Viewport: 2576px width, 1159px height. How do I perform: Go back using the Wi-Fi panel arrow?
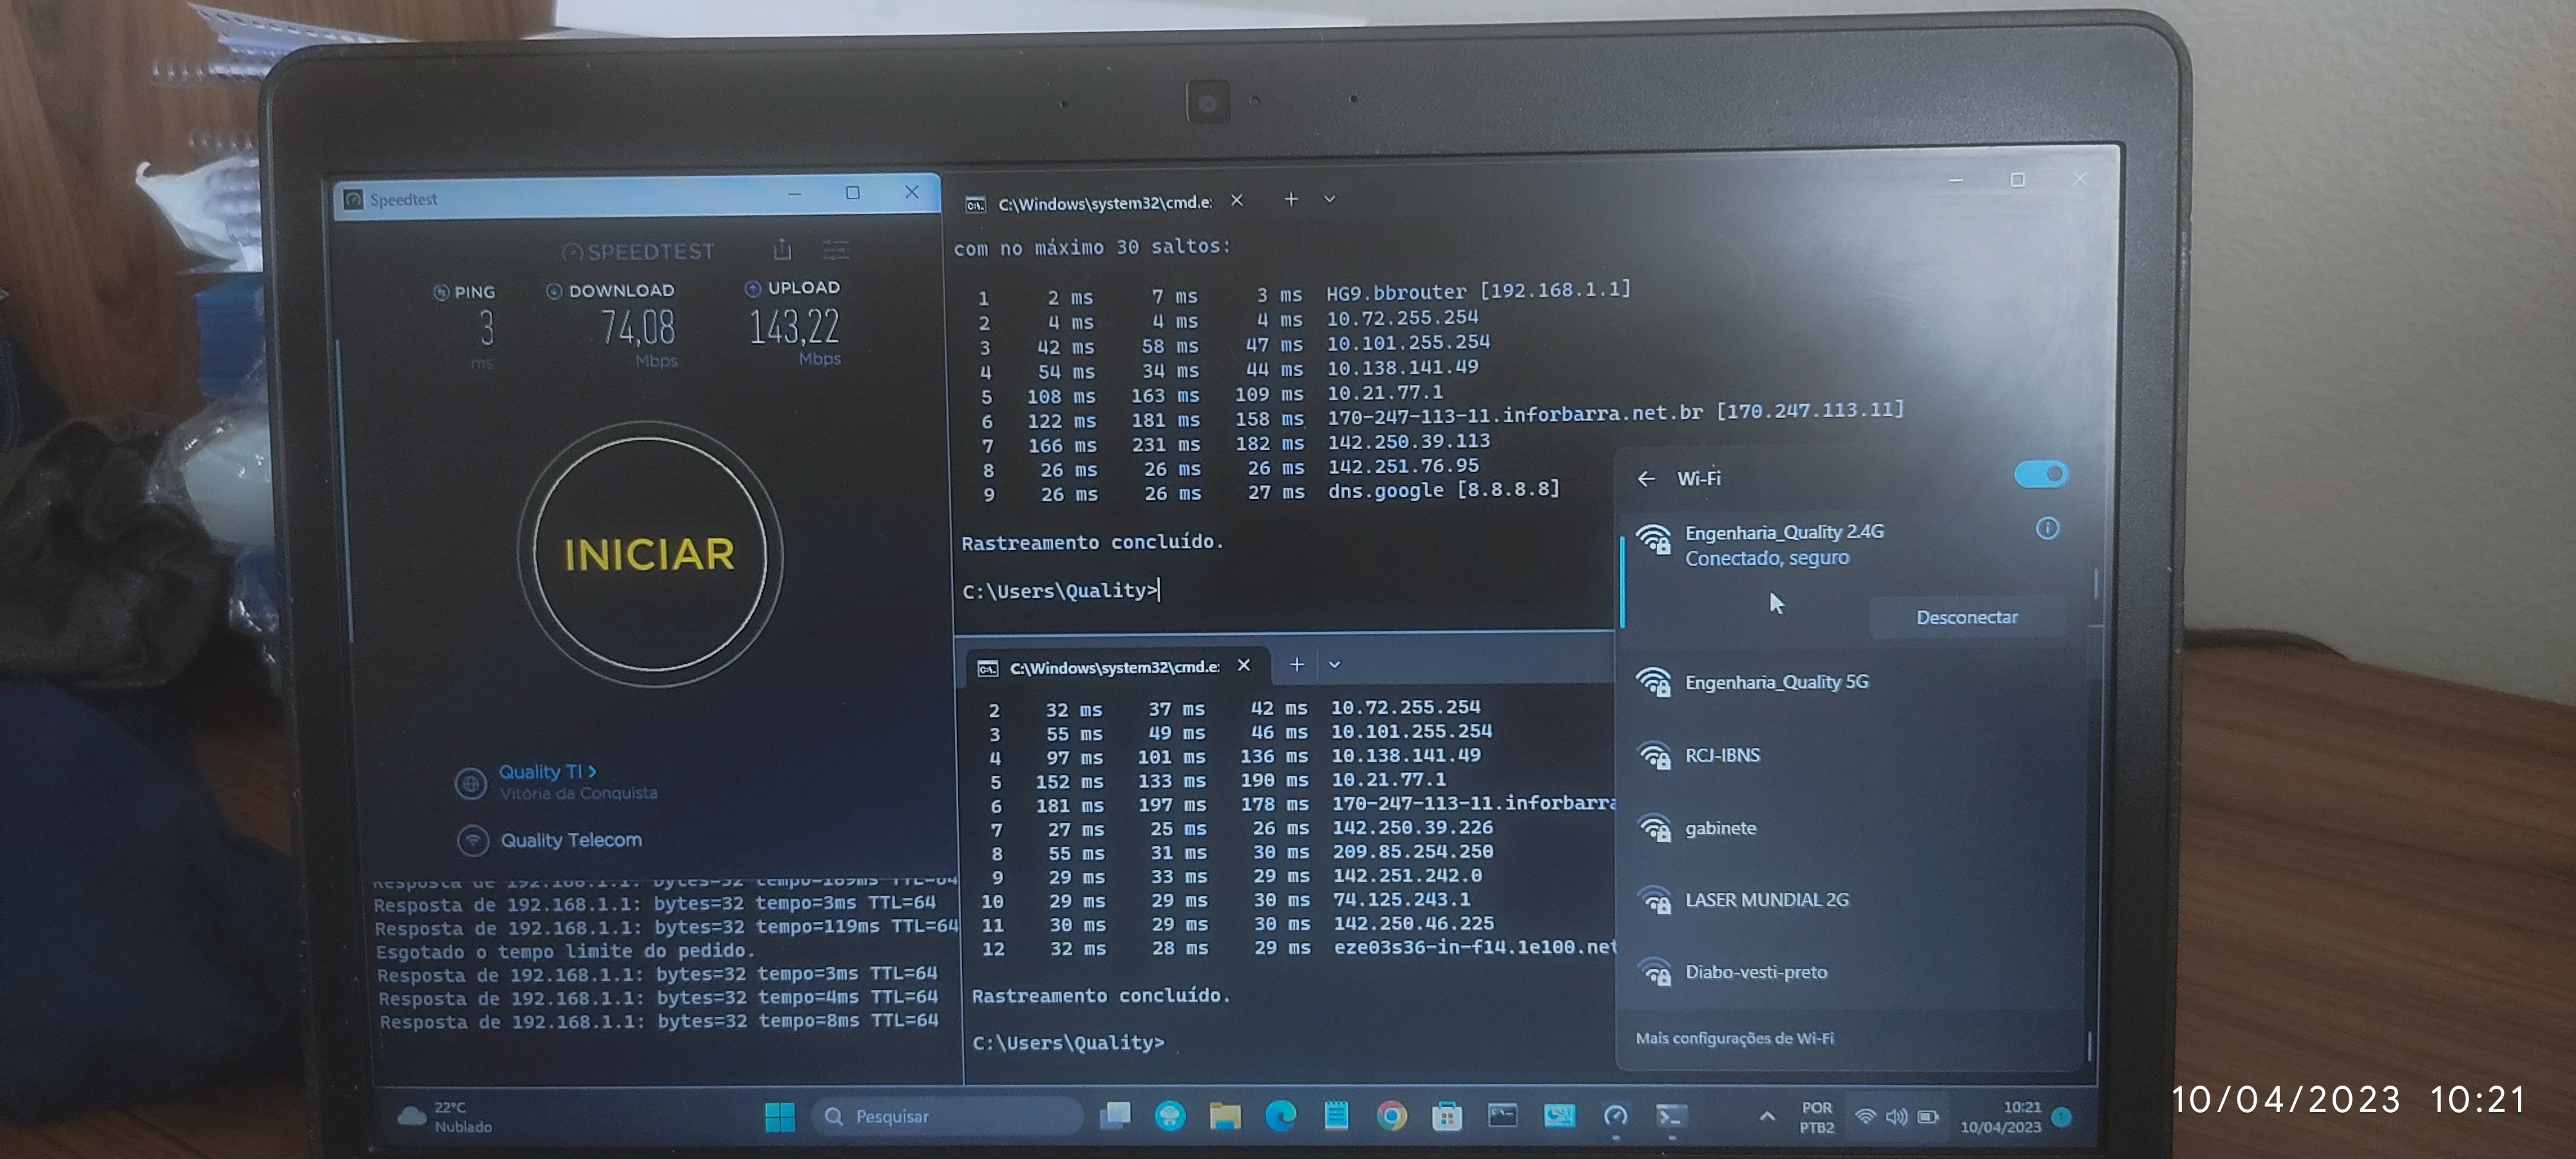coord(1646,479)
